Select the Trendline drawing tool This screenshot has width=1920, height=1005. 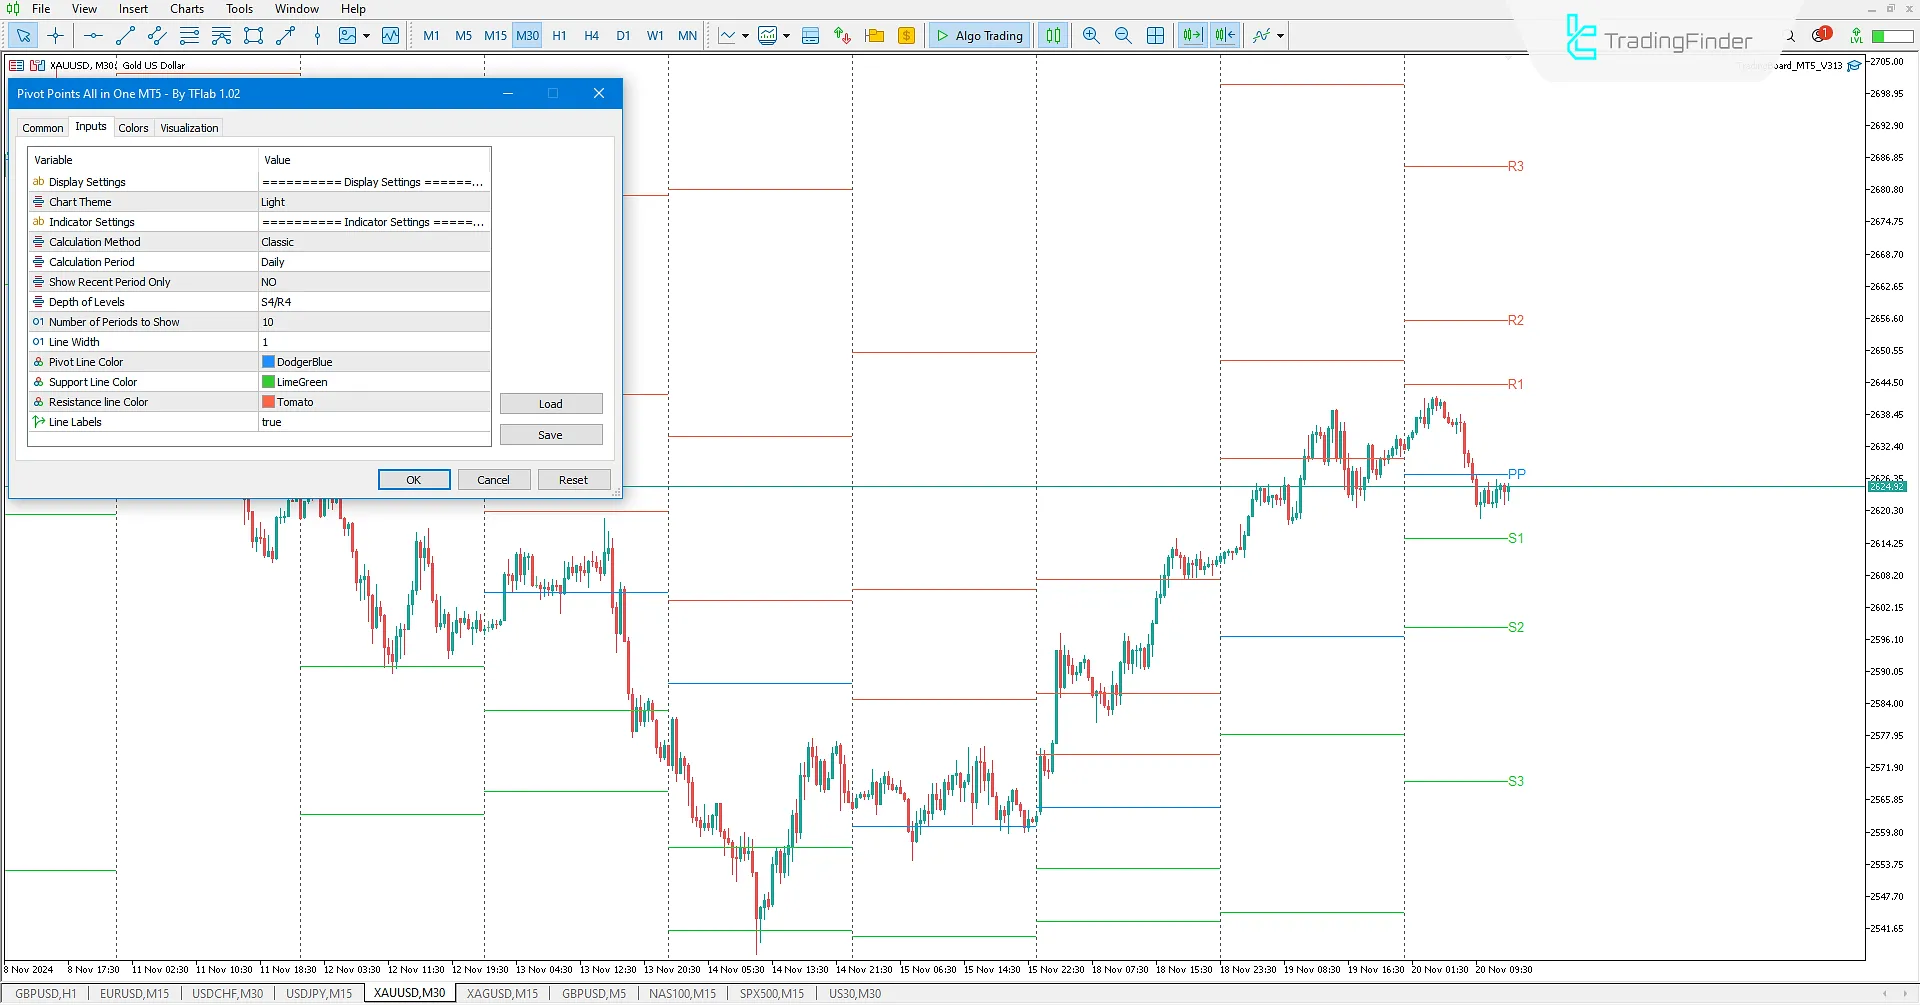125,35
